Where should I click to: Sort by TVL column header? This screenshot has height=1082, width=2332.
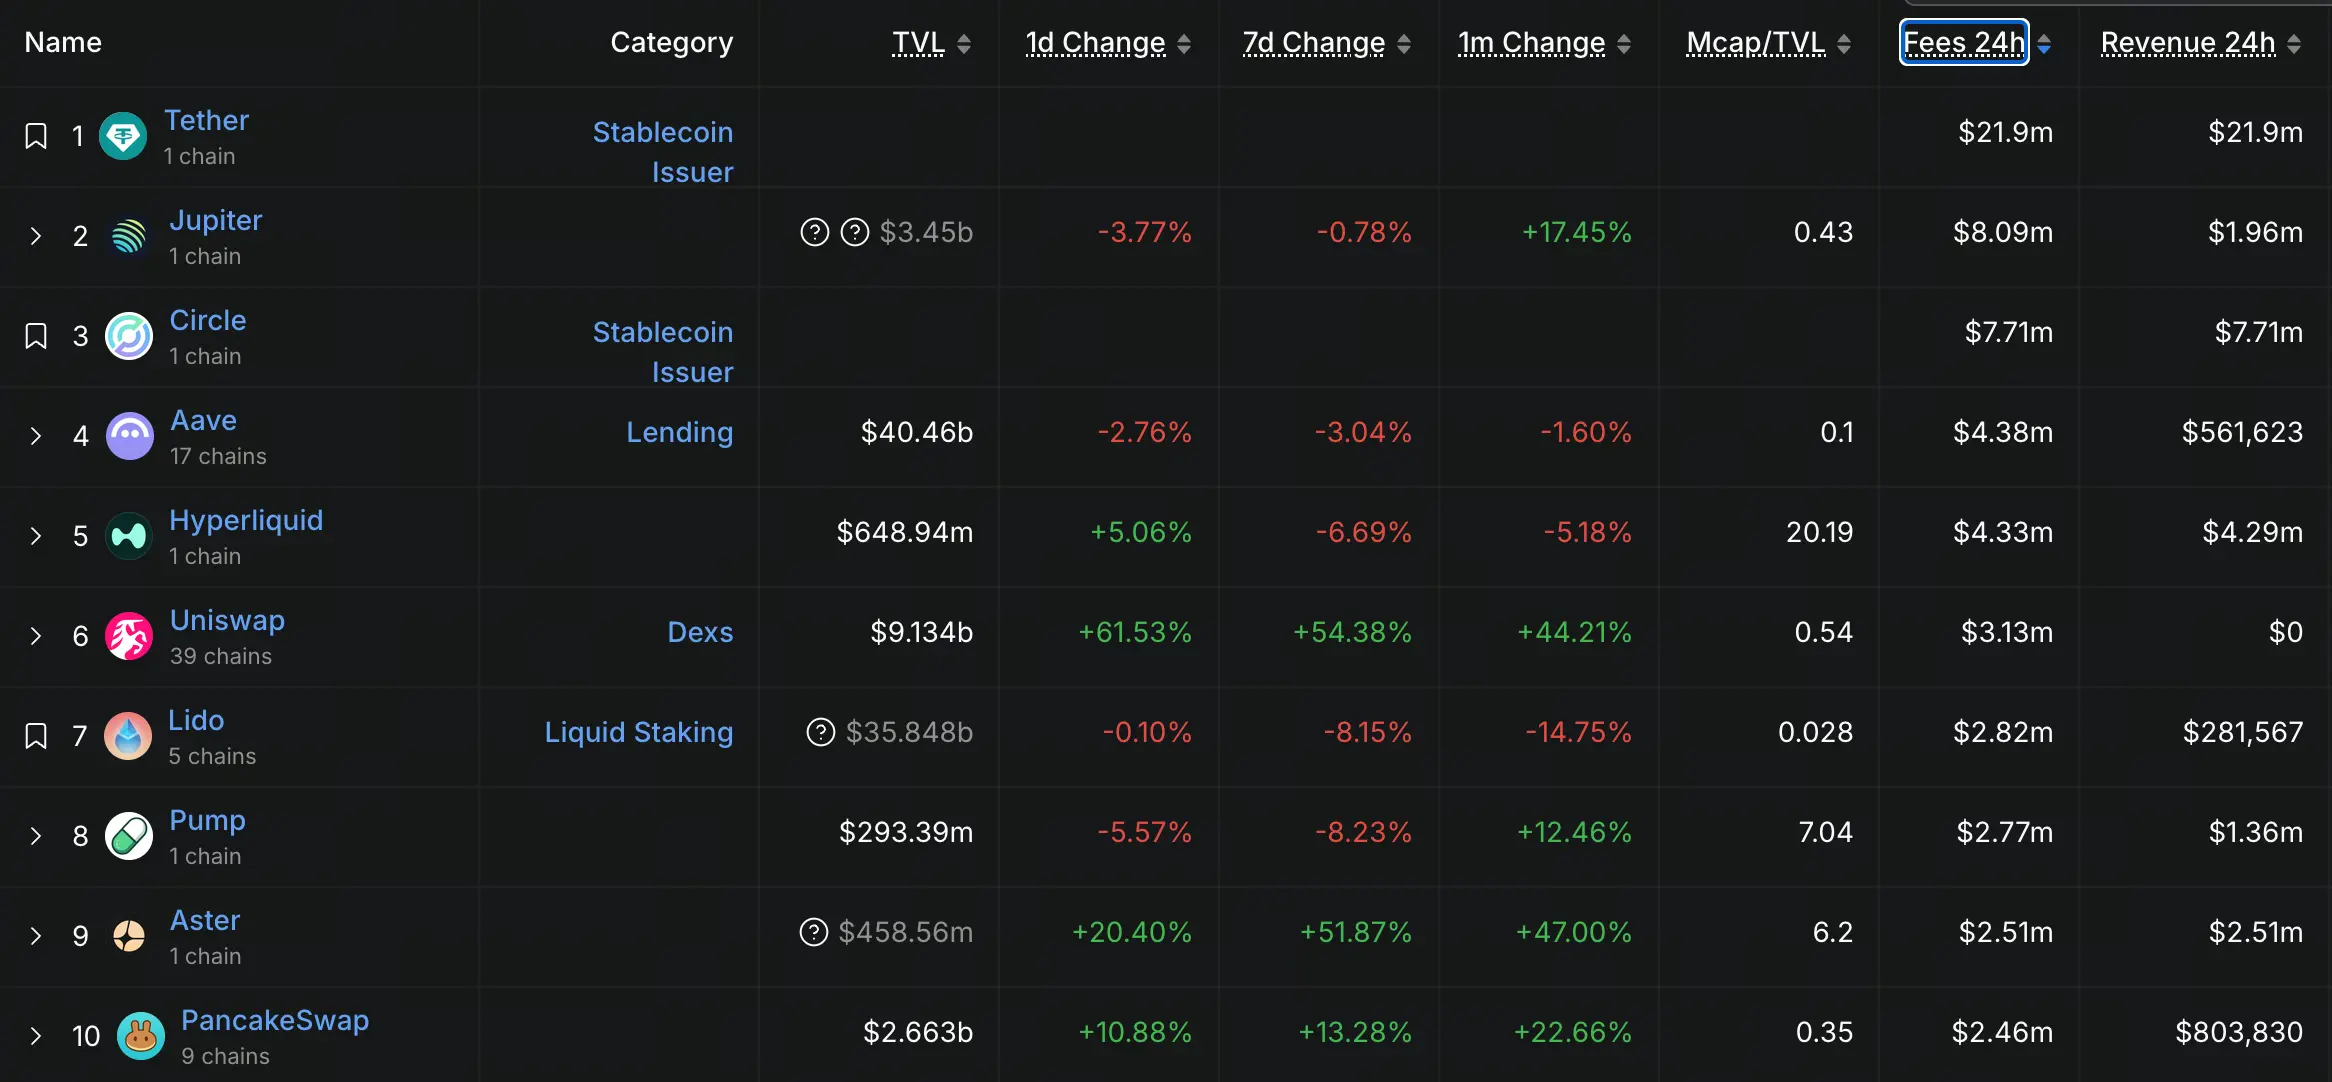(918, 42)
